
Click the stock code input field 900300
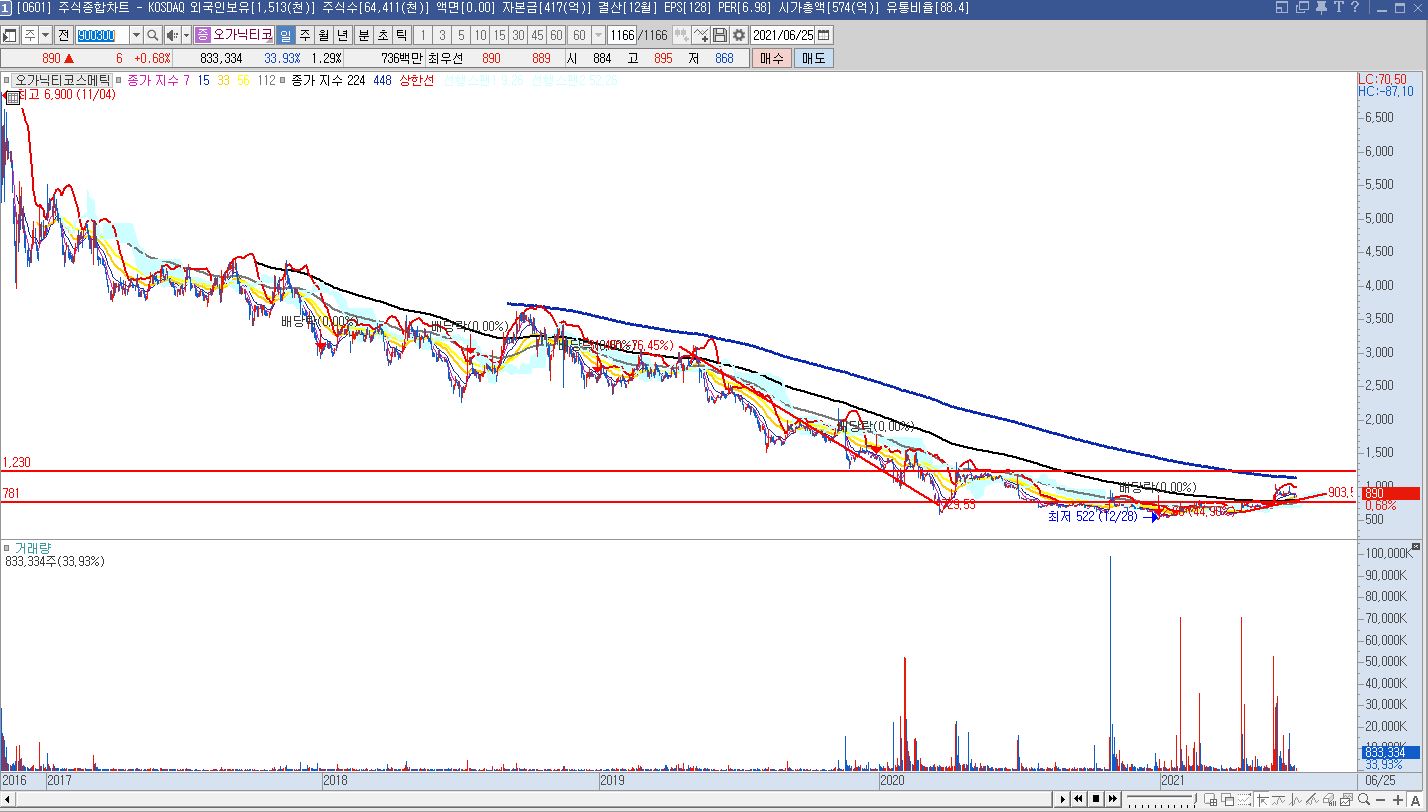(103, 35)
